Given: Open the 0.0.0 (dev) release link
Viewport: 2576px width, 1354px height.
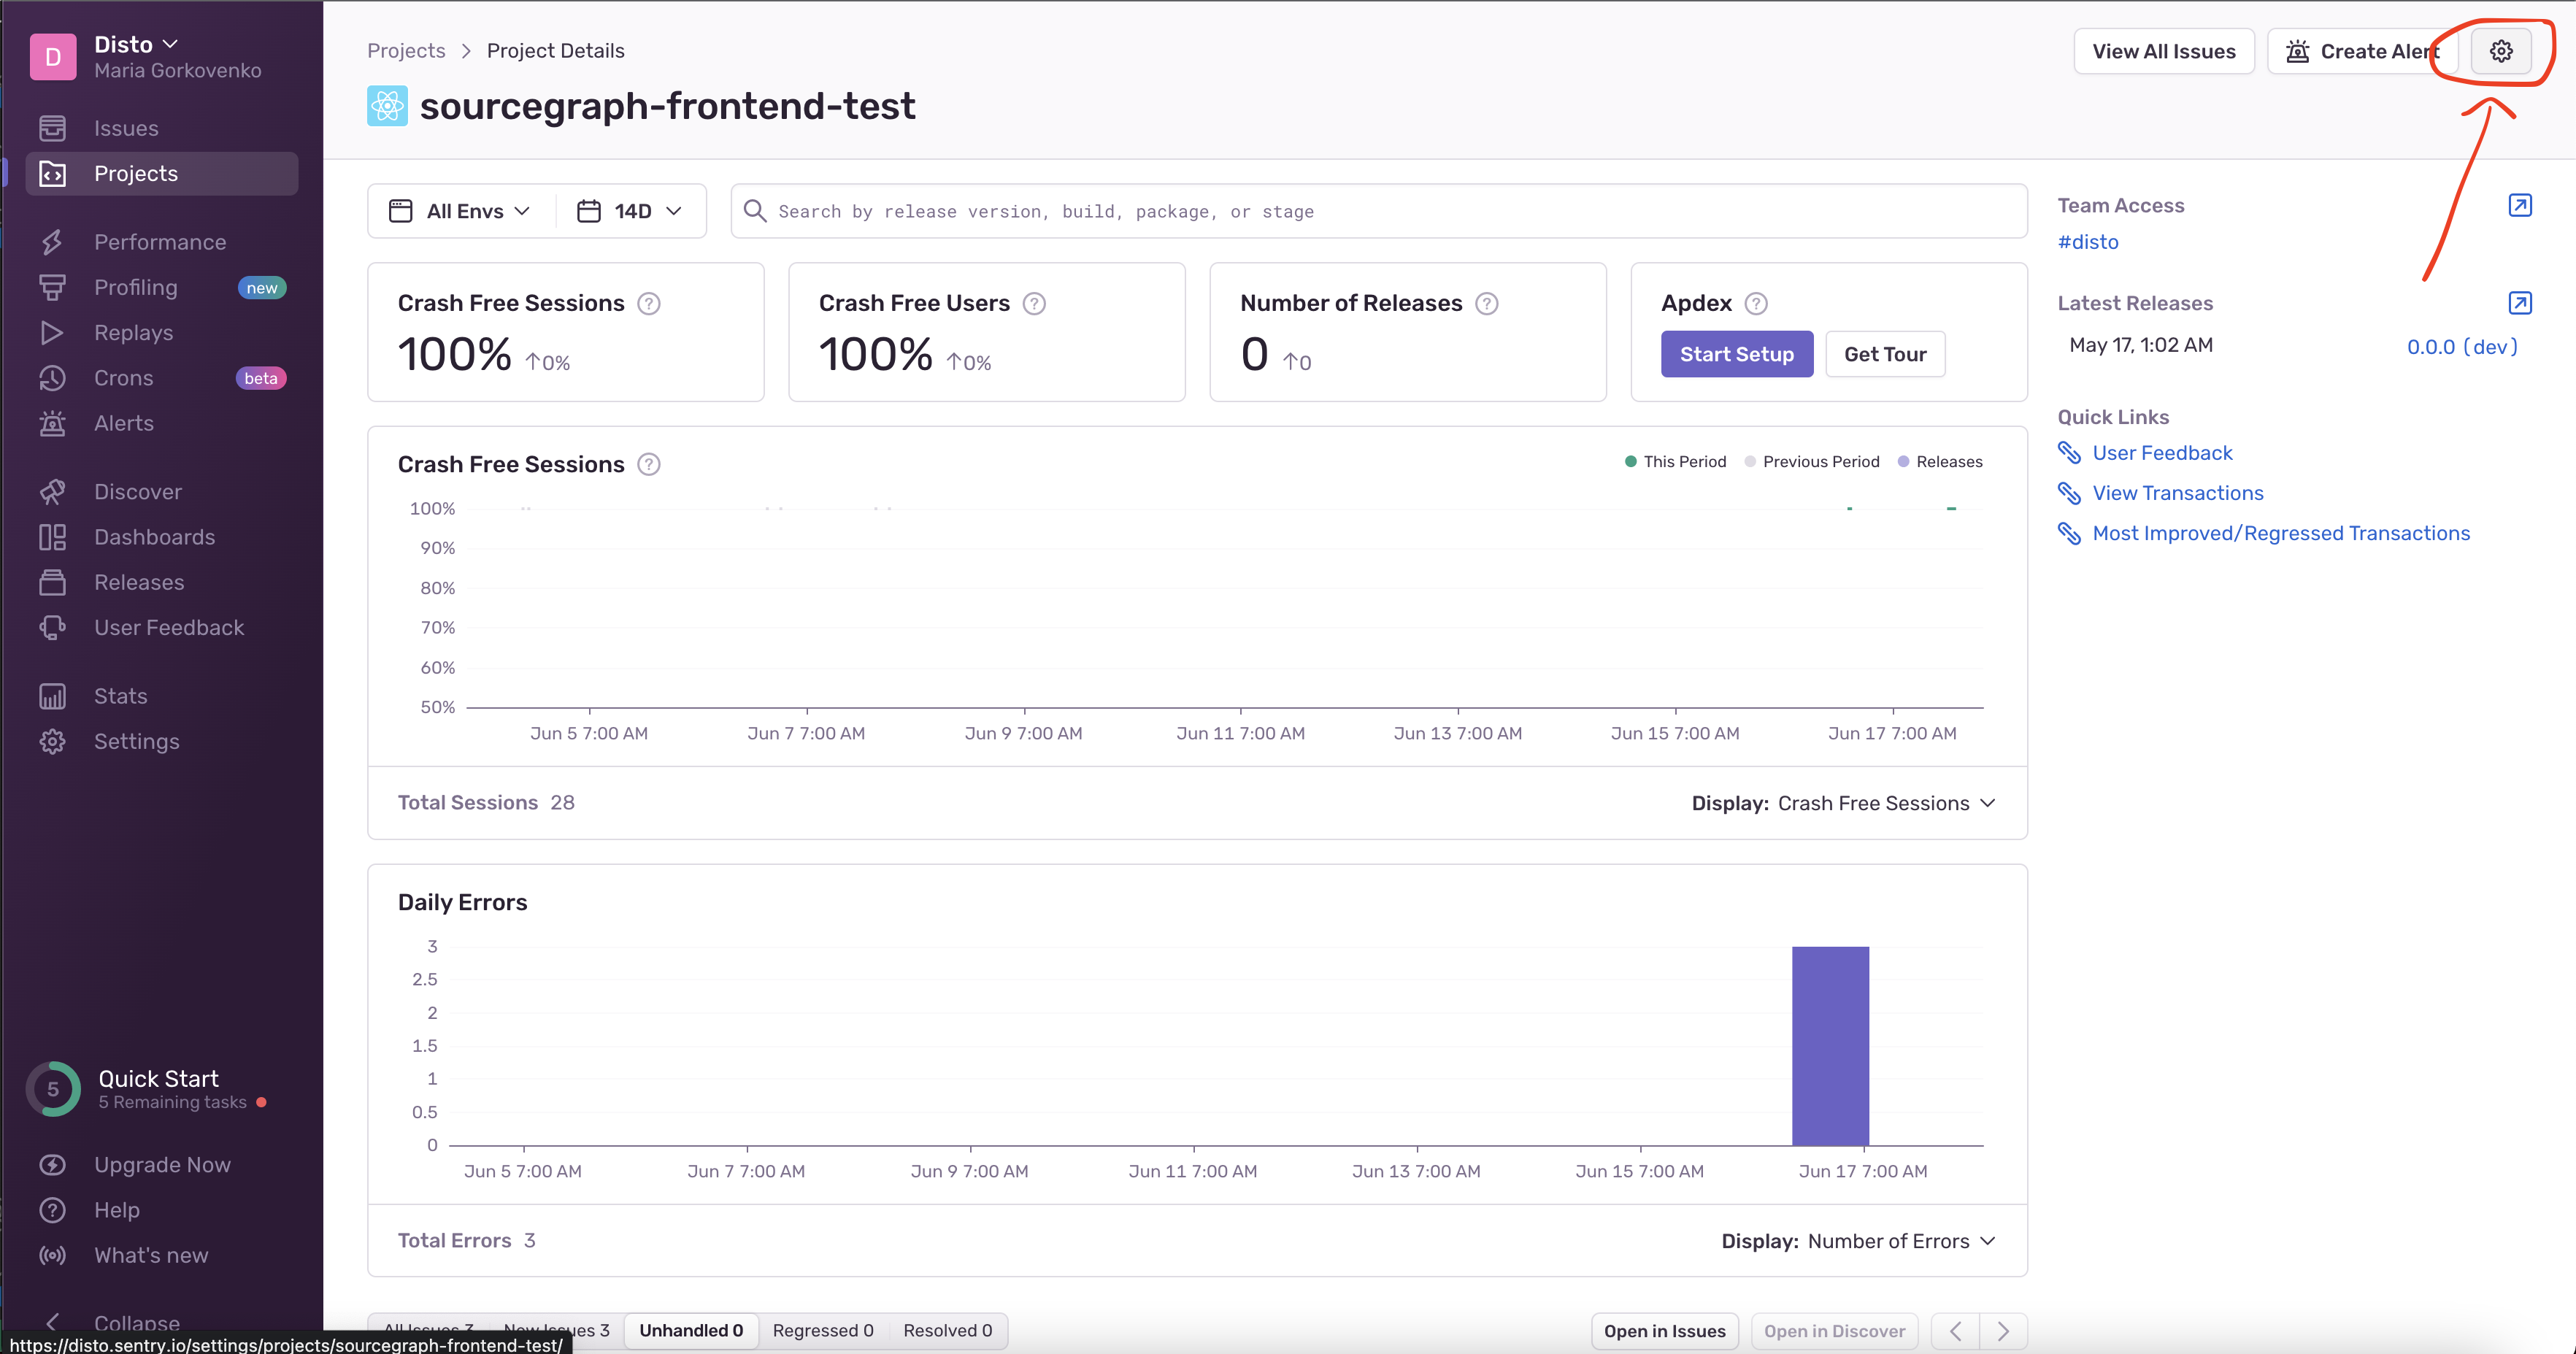Looking at the screenshot, I should click(2461, 347).
